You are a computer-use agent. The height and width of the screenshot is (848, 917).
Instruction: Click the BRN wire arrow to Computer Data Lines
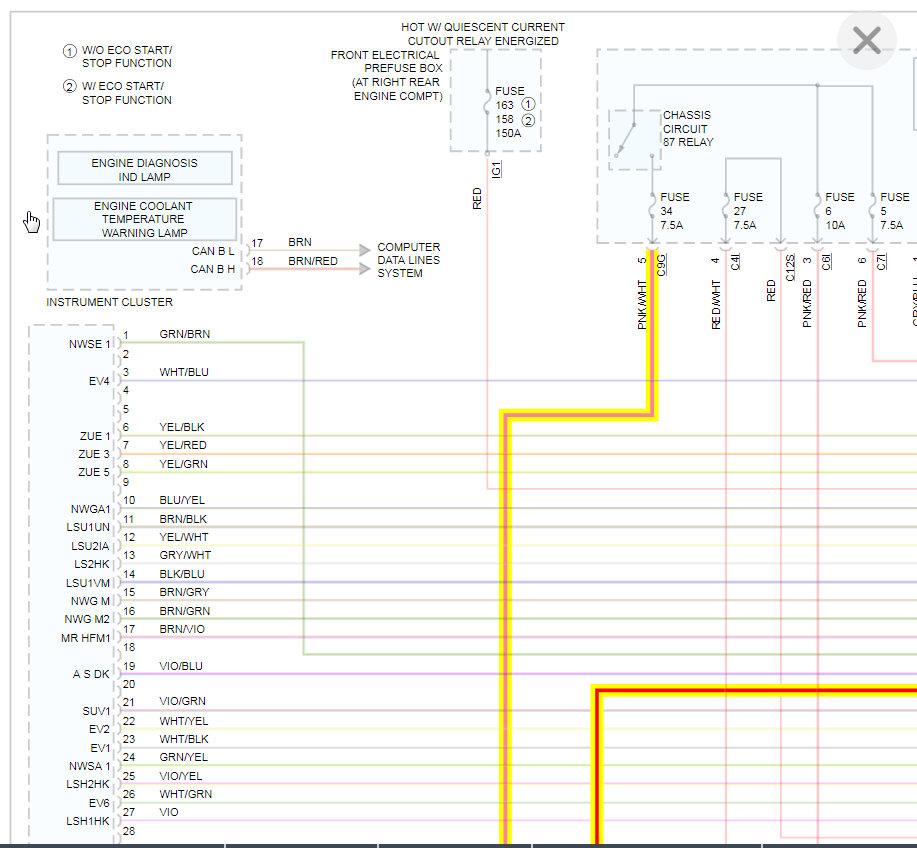click(364, 250)
